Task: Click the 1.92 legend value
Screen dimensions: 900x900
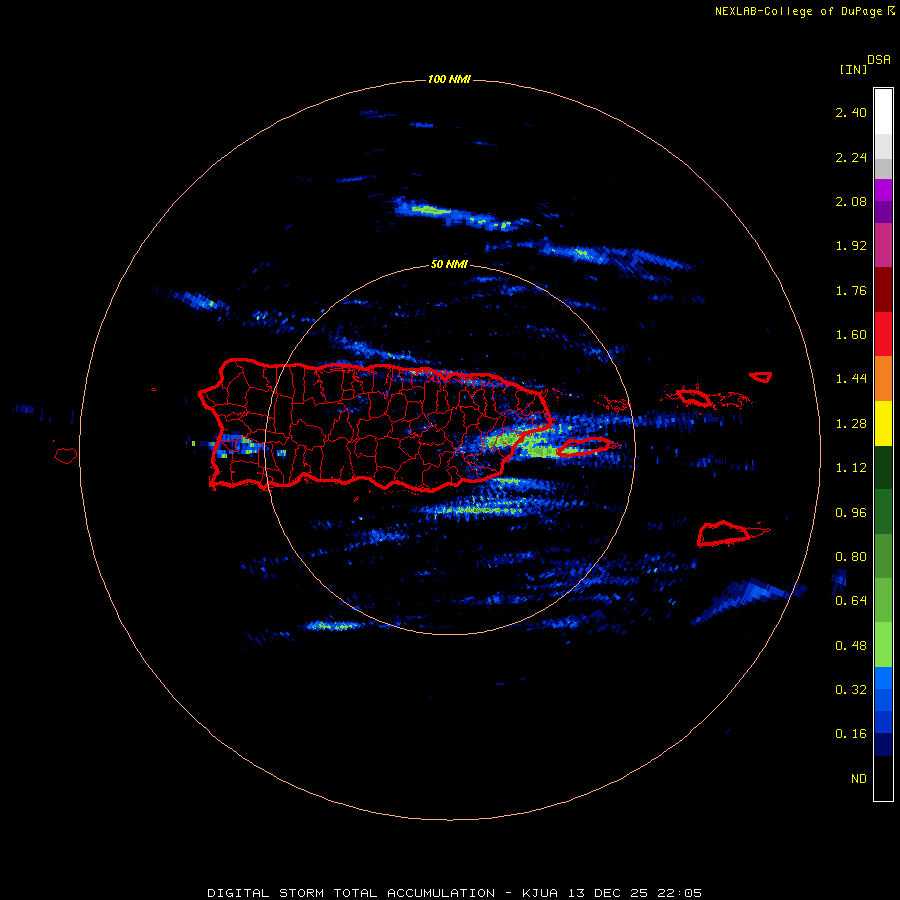Action: [851, 246]
